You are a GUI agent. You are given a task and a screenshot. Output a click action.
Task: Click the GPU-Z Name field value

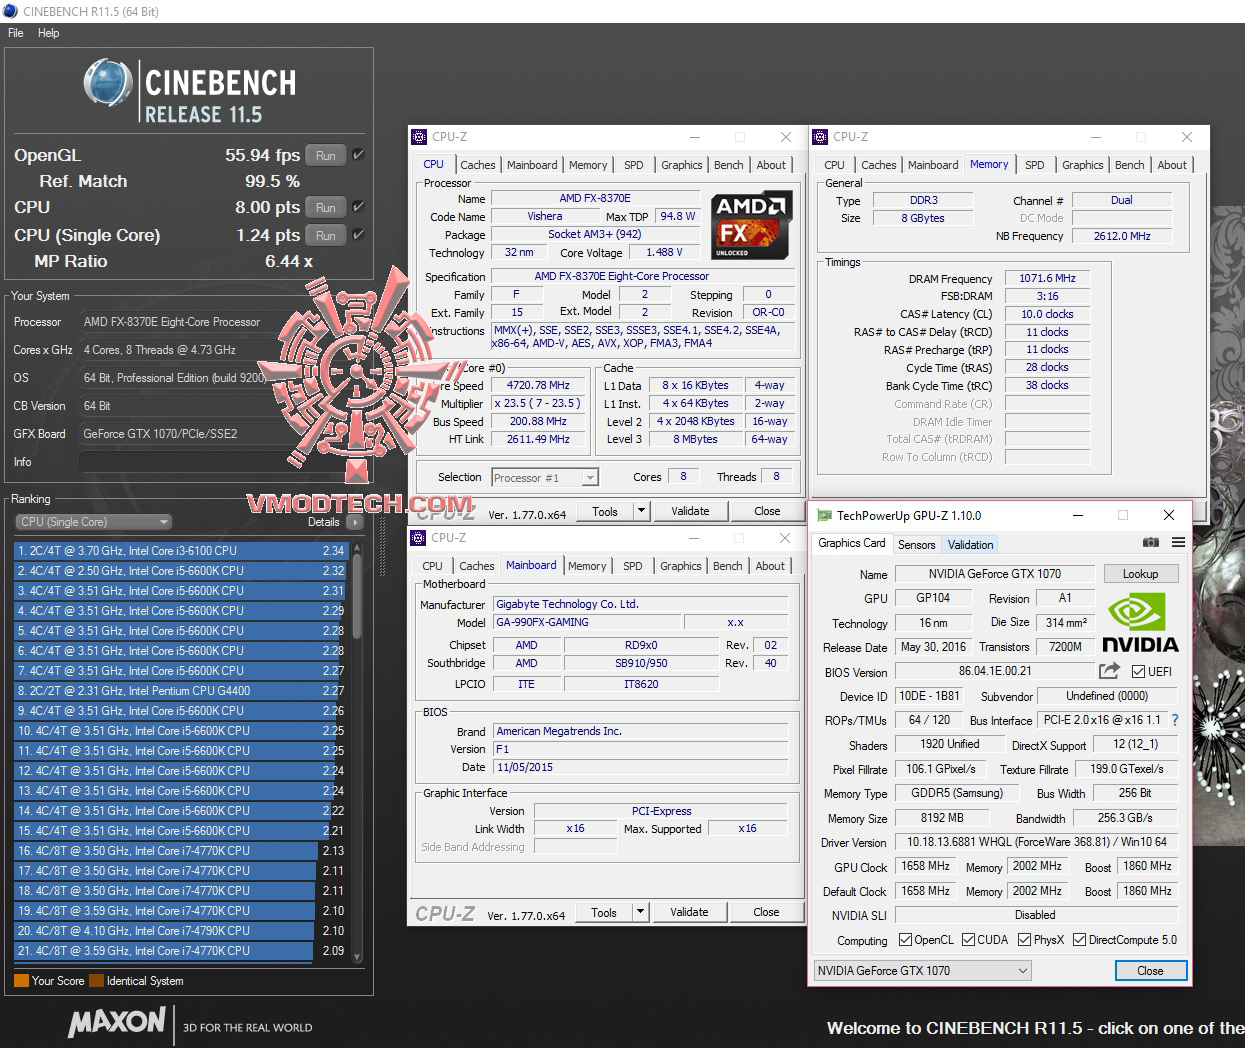click(x=994, y=574)
